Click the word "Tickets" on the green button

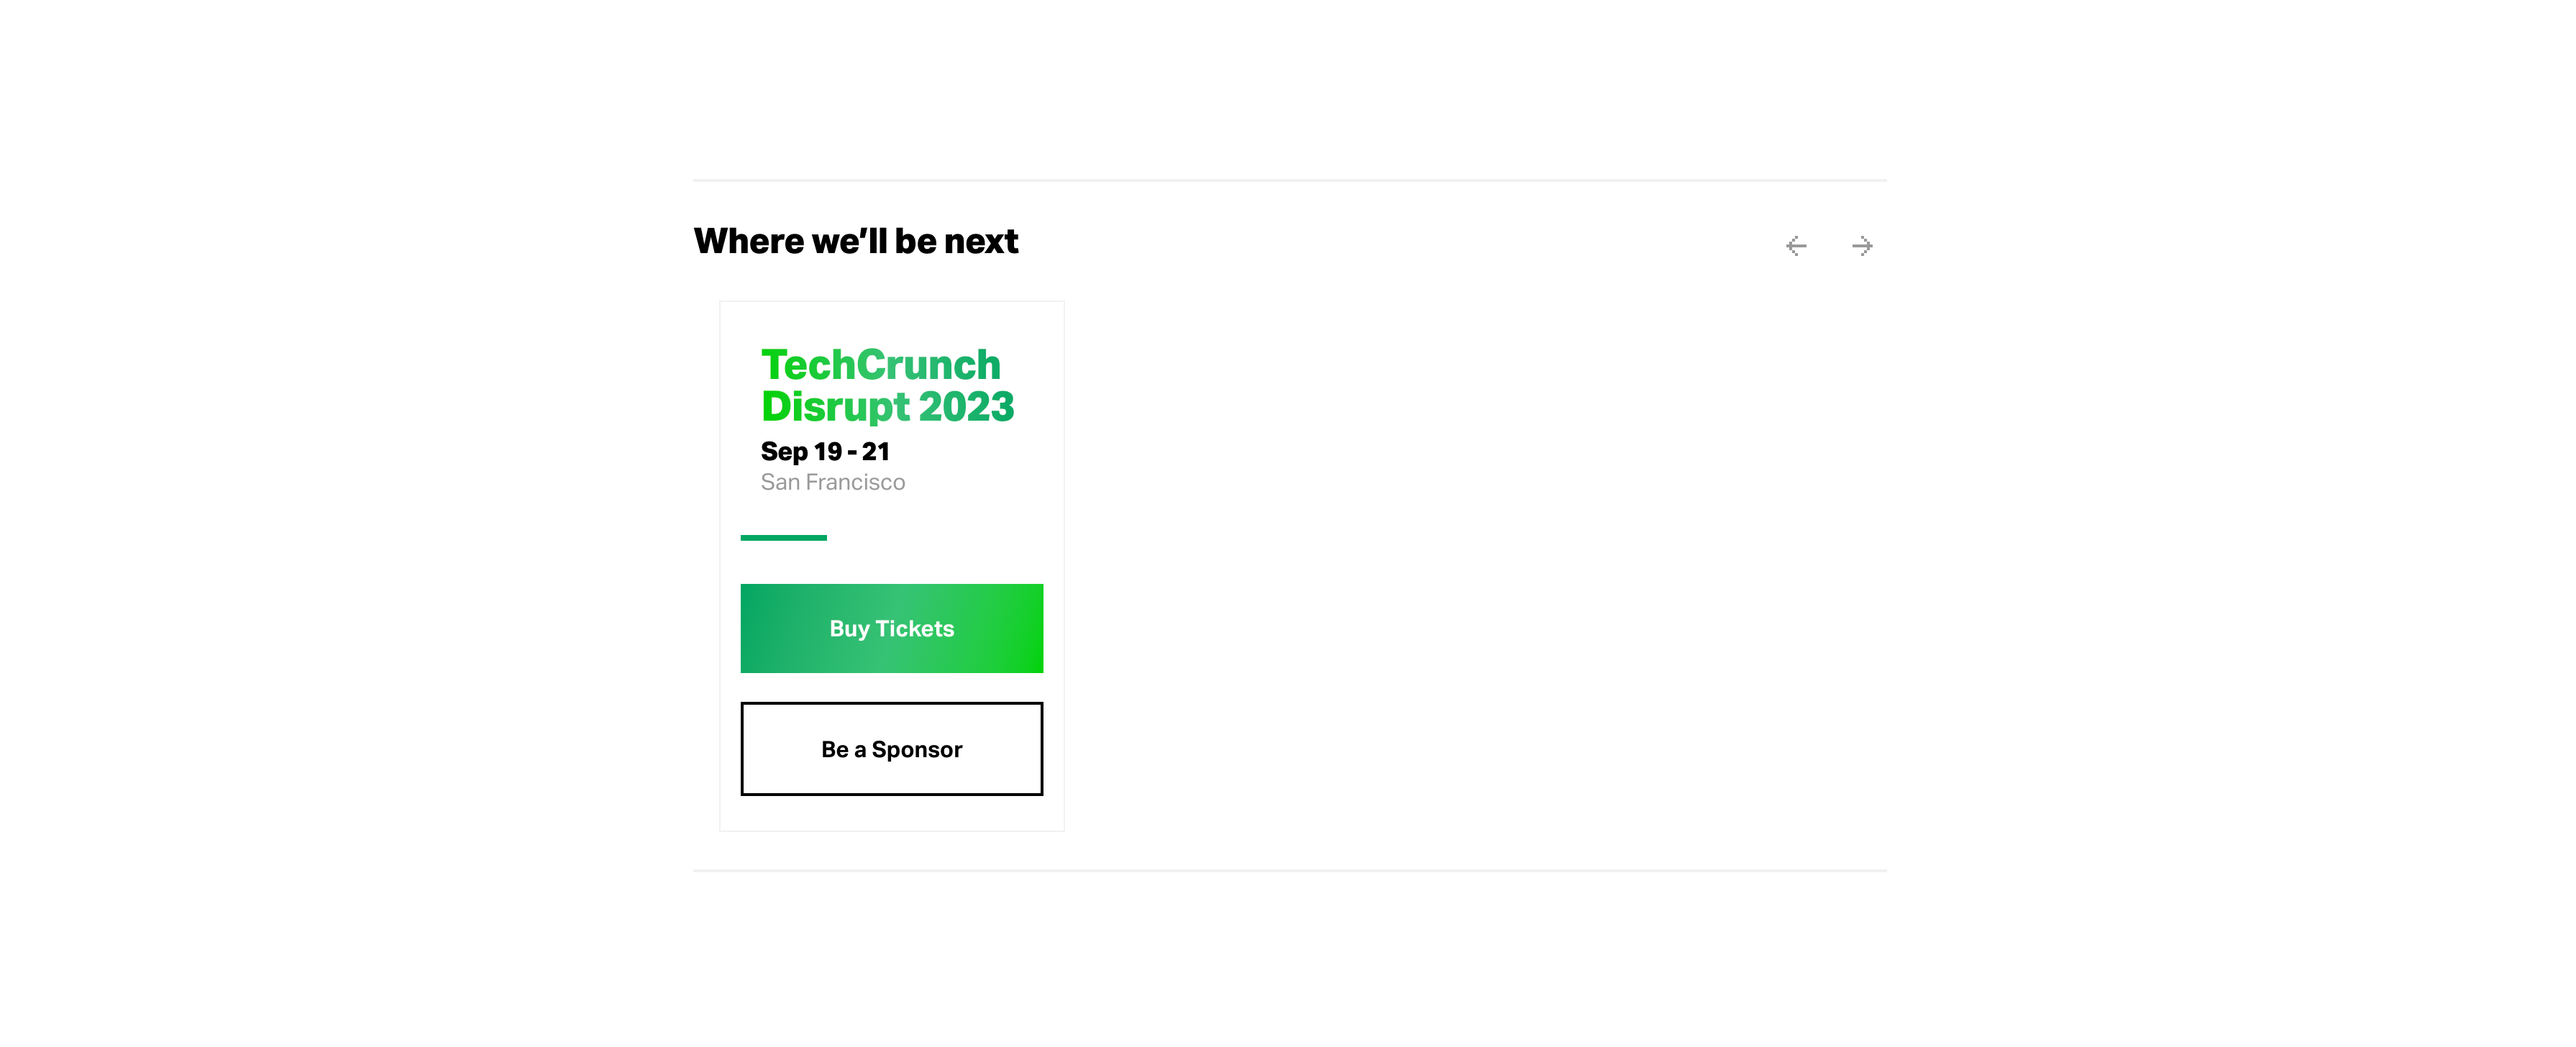914,629
